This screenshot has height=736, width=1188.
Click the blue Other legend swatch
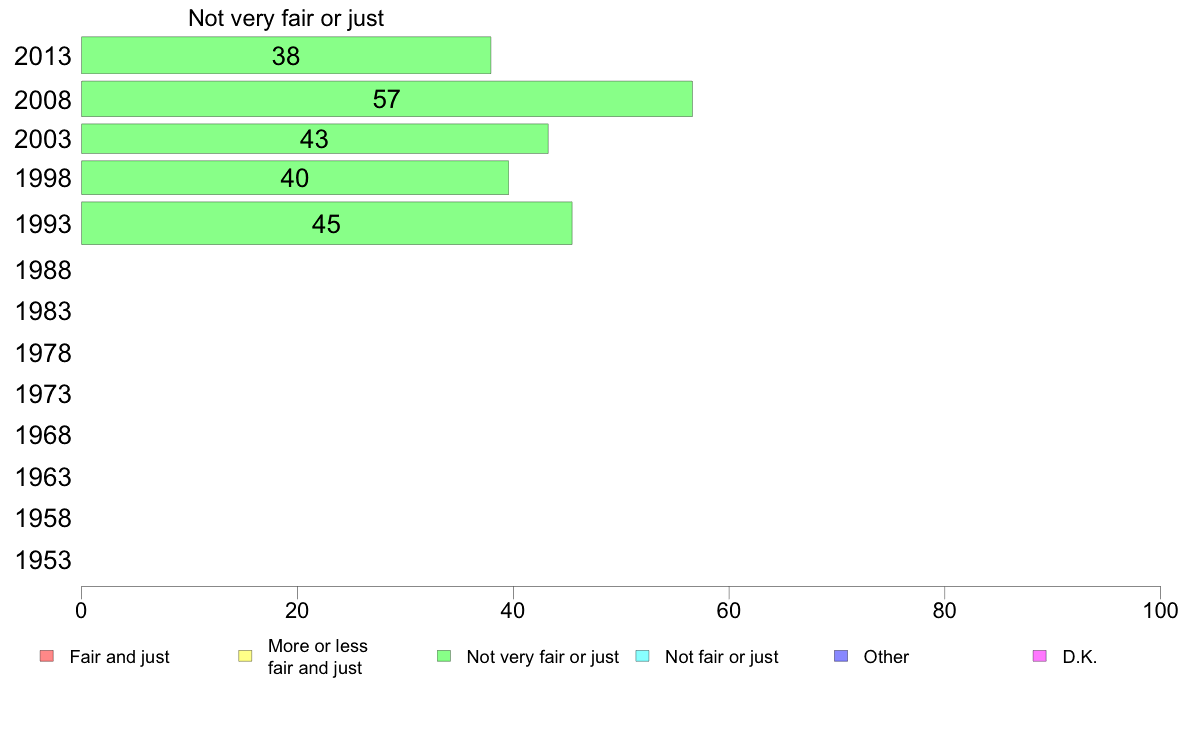(841, 656)
